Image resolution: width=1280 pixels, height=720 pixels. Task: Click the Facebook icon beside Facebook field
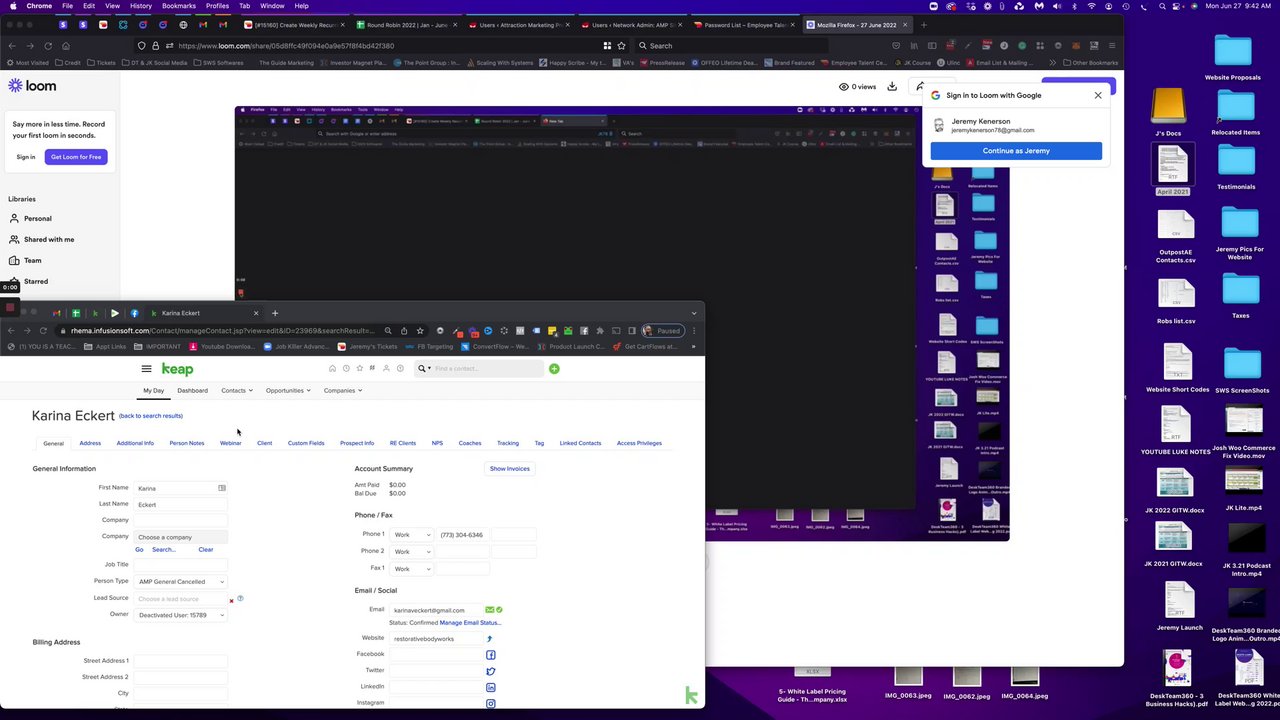click(490, 655)
